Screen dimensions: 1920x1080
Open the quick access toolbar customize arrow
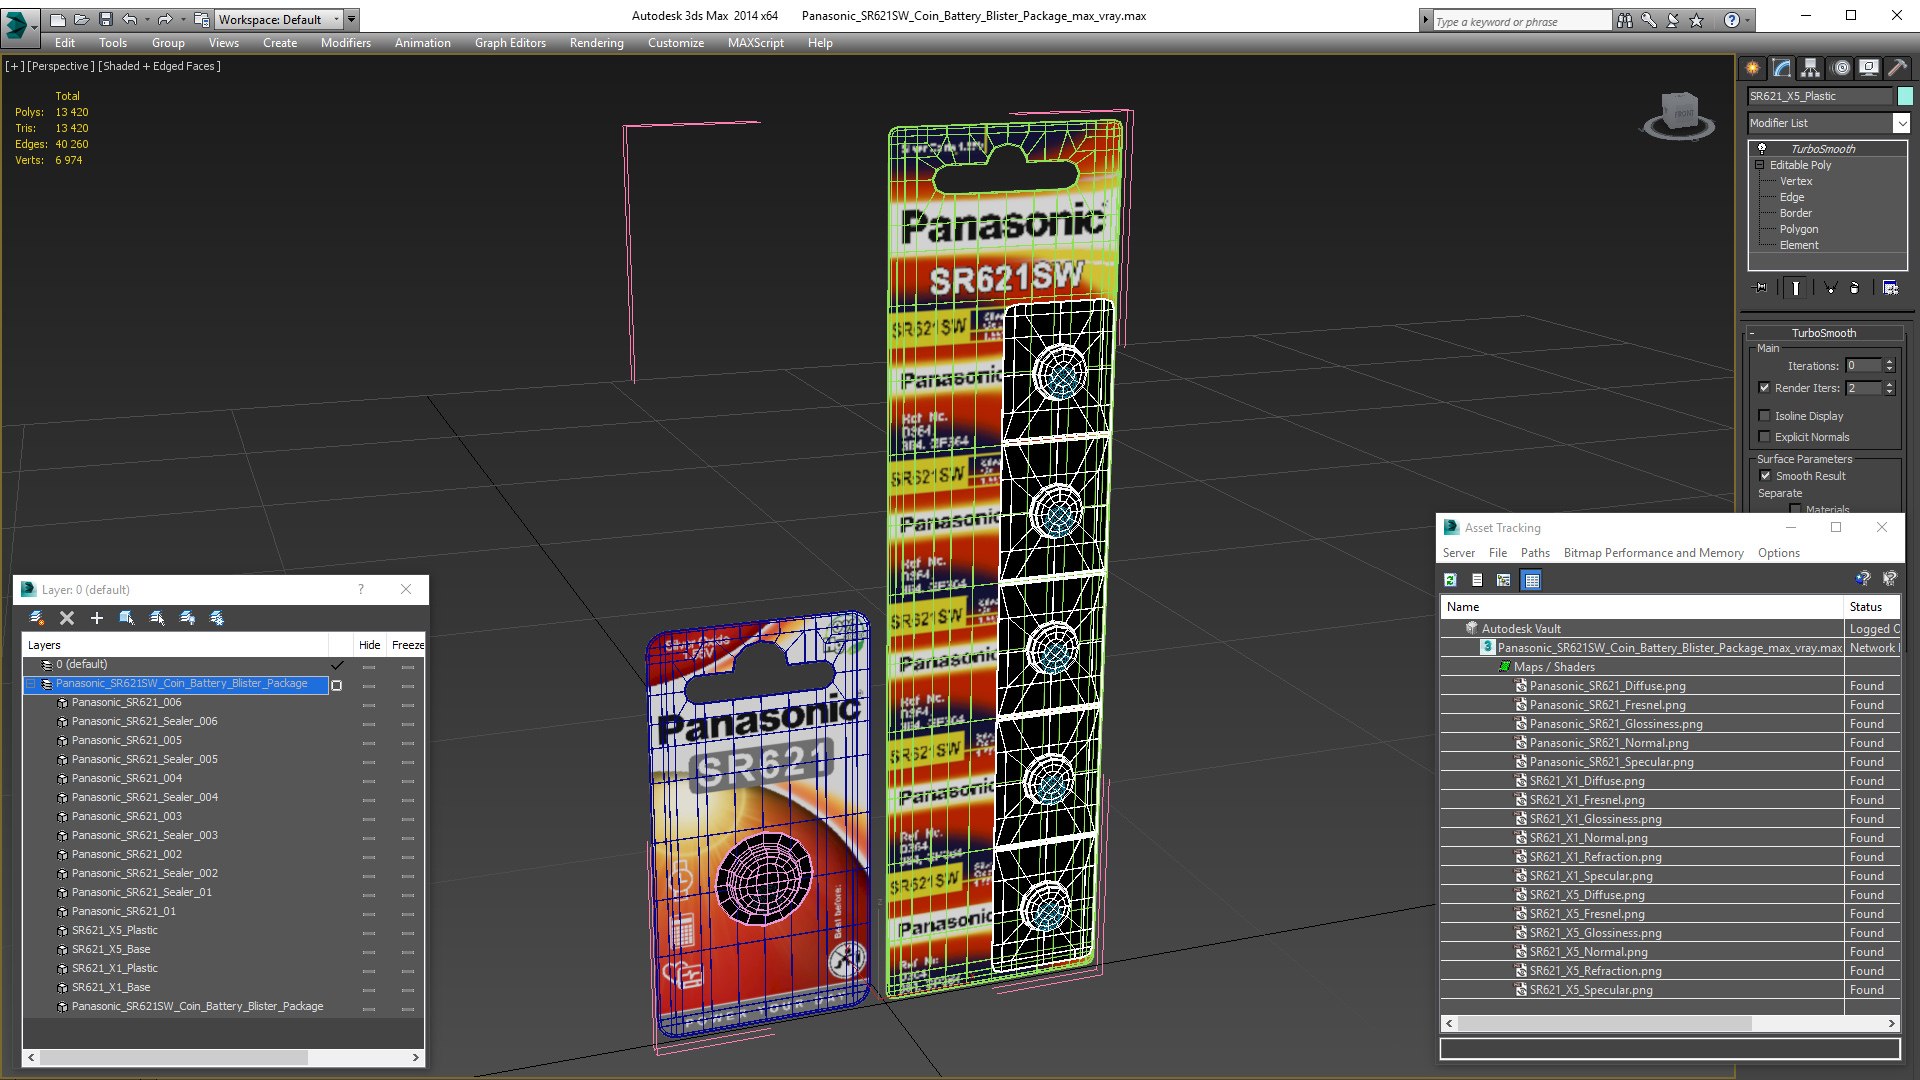(x=352, y=20)
